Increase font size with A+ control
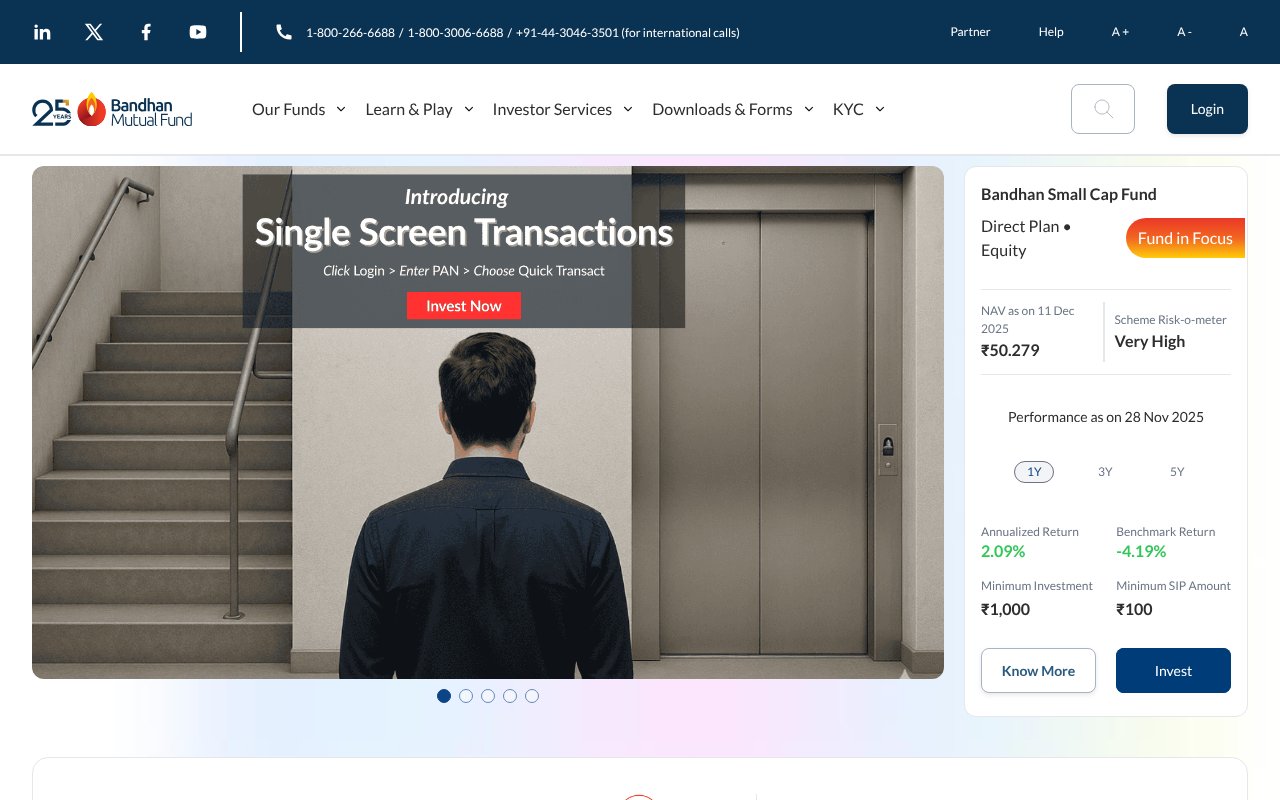The height and width of the screenshot is (800, 1280). (1120, 32)
